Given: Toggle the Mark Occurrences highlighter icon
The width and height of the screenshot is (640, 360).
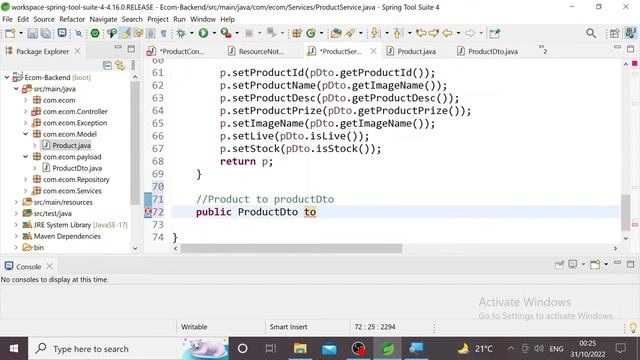Looking at the screenshot, I should tap(126, 33).
